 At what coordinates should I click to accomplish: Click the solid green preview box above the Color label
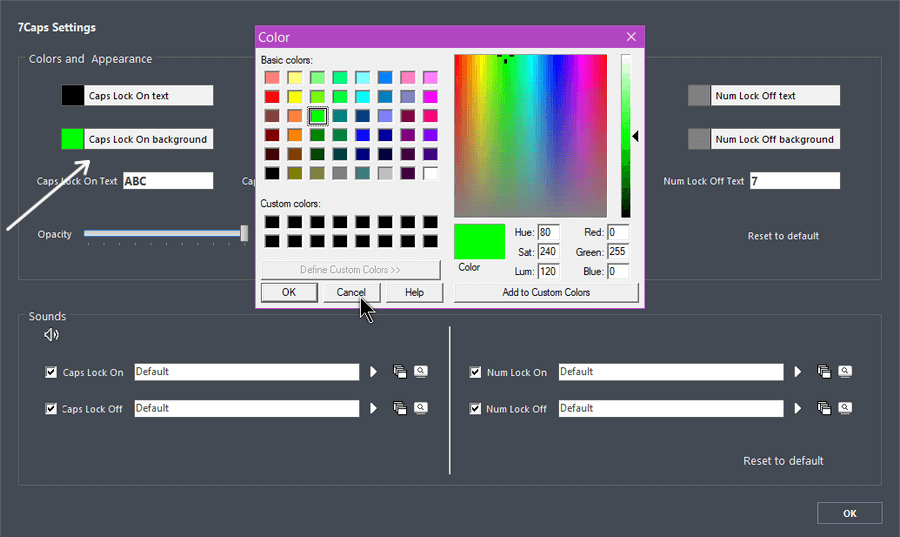(x=479, y=242)
